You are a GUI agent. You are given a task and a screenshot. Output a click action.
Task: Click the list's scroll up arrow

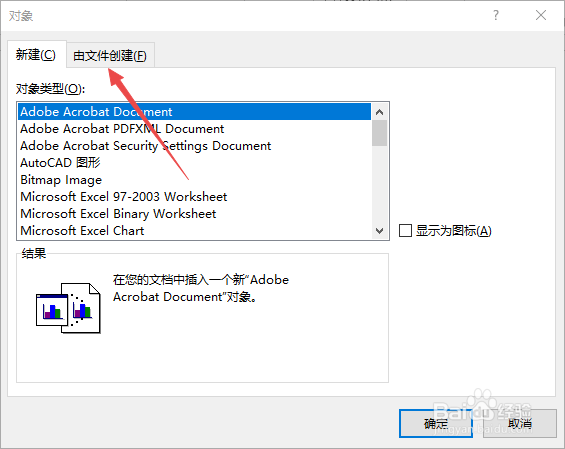coord(379,112)
